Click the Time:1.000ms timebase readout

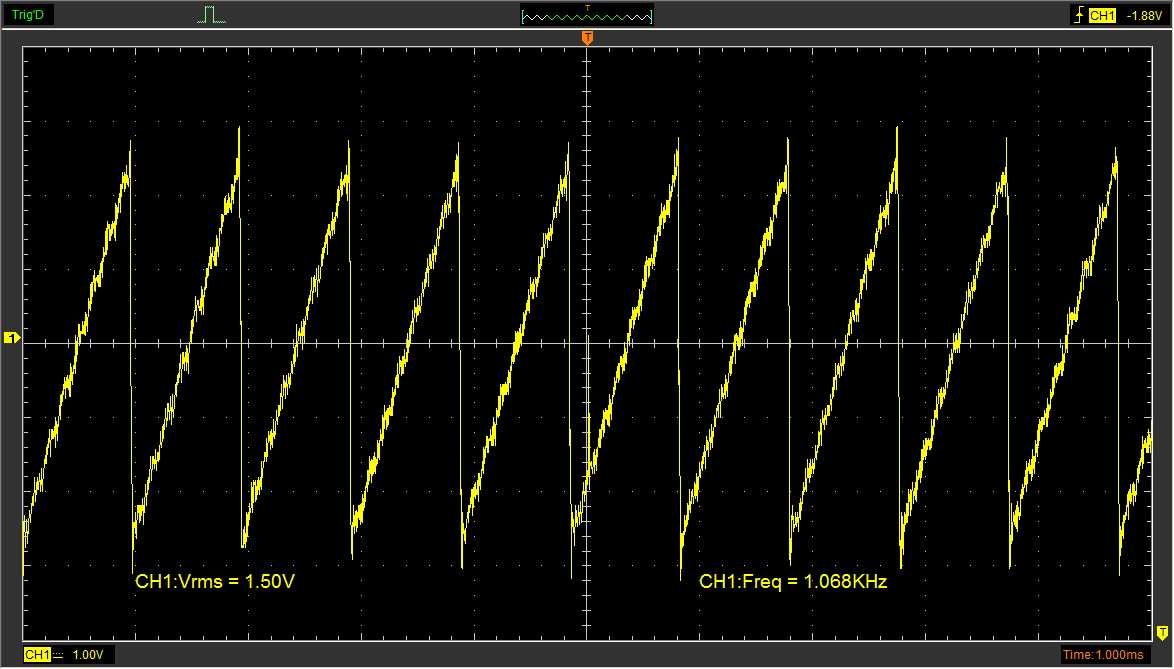(x=1104, y=655)
